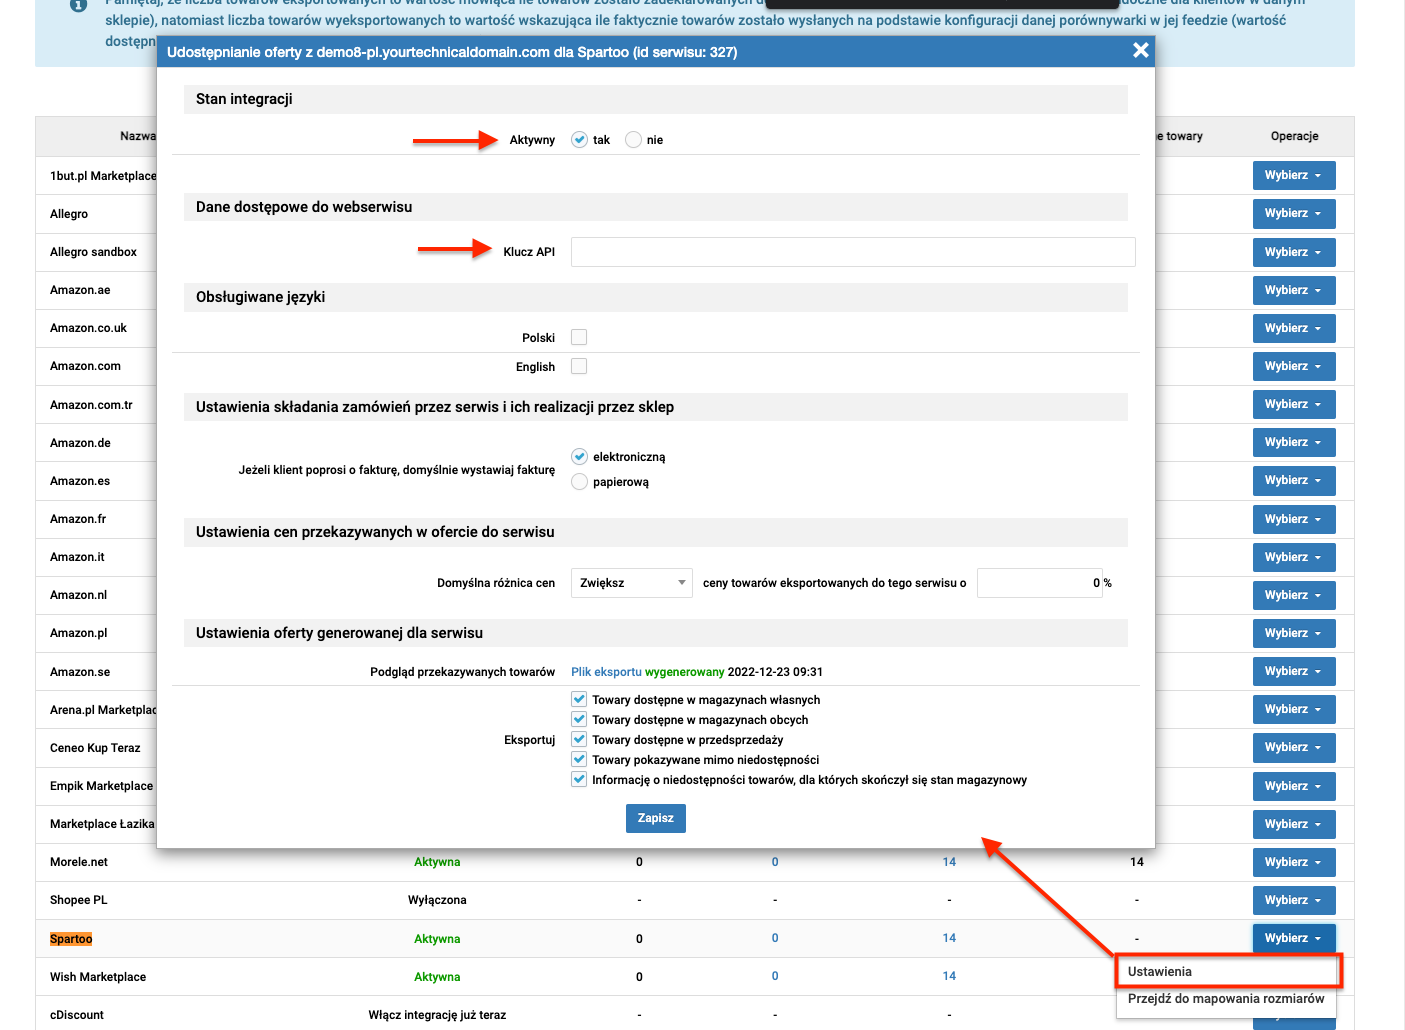The height and width of the screenshot is (1030, 1405).
Task: Click 'Wish Marketplace' row name
Action: [x=98, y=977]
